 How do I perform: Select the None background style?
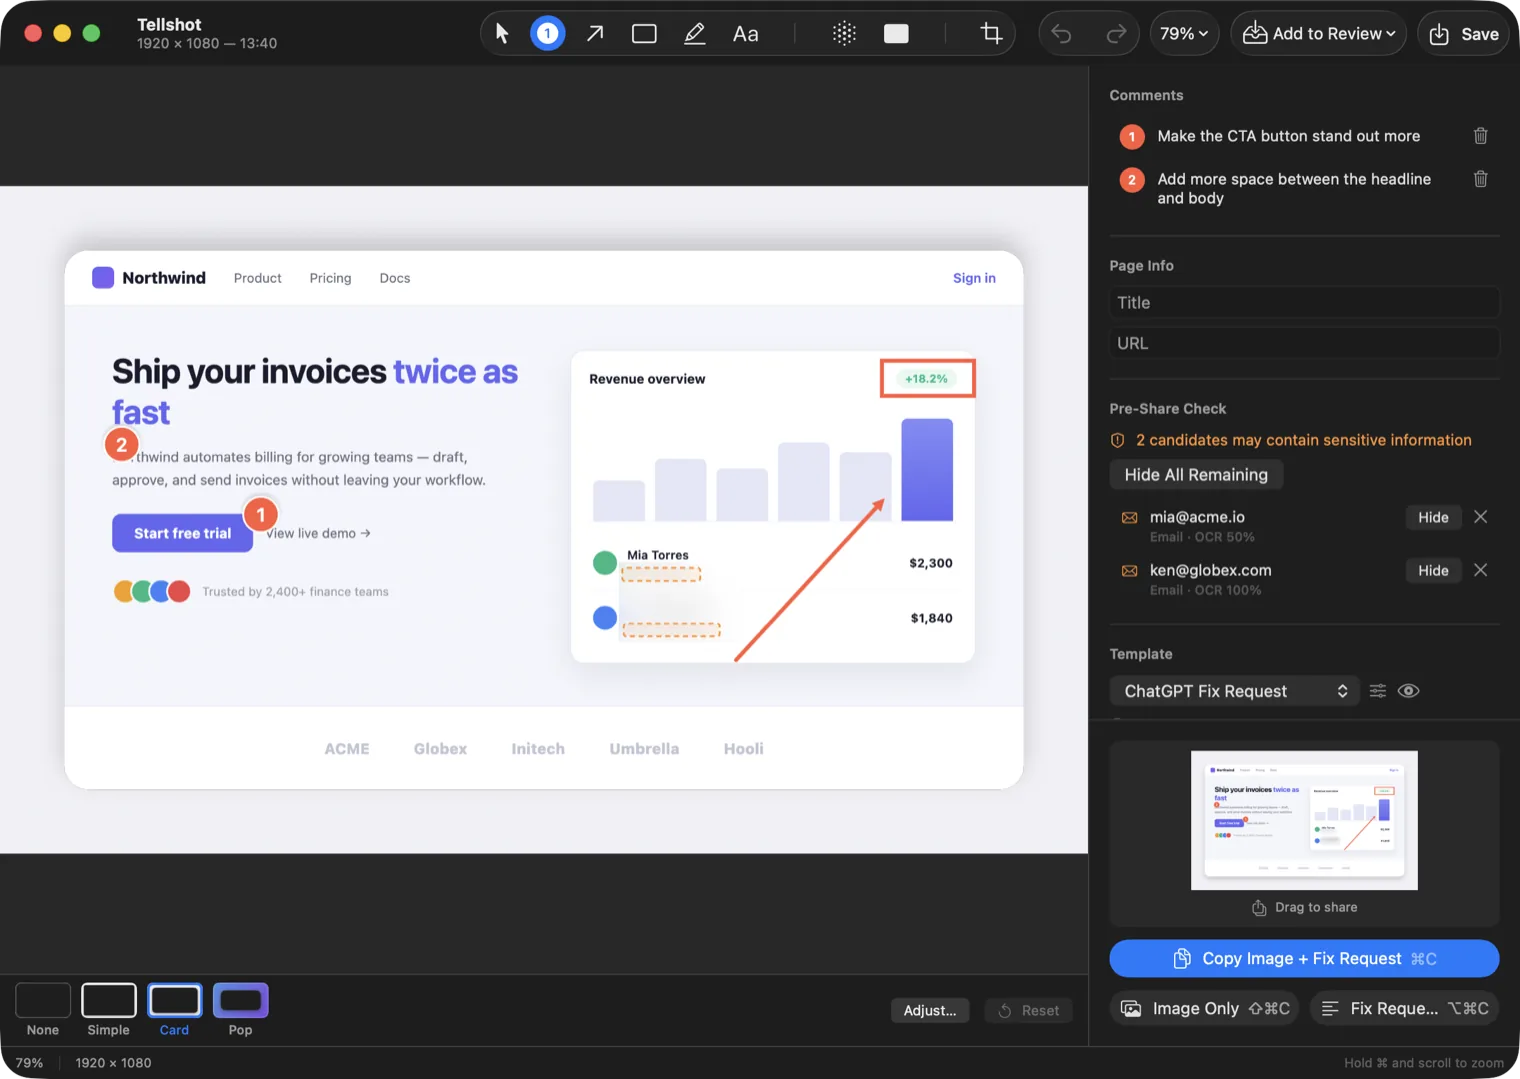[x=43, y=1010]
